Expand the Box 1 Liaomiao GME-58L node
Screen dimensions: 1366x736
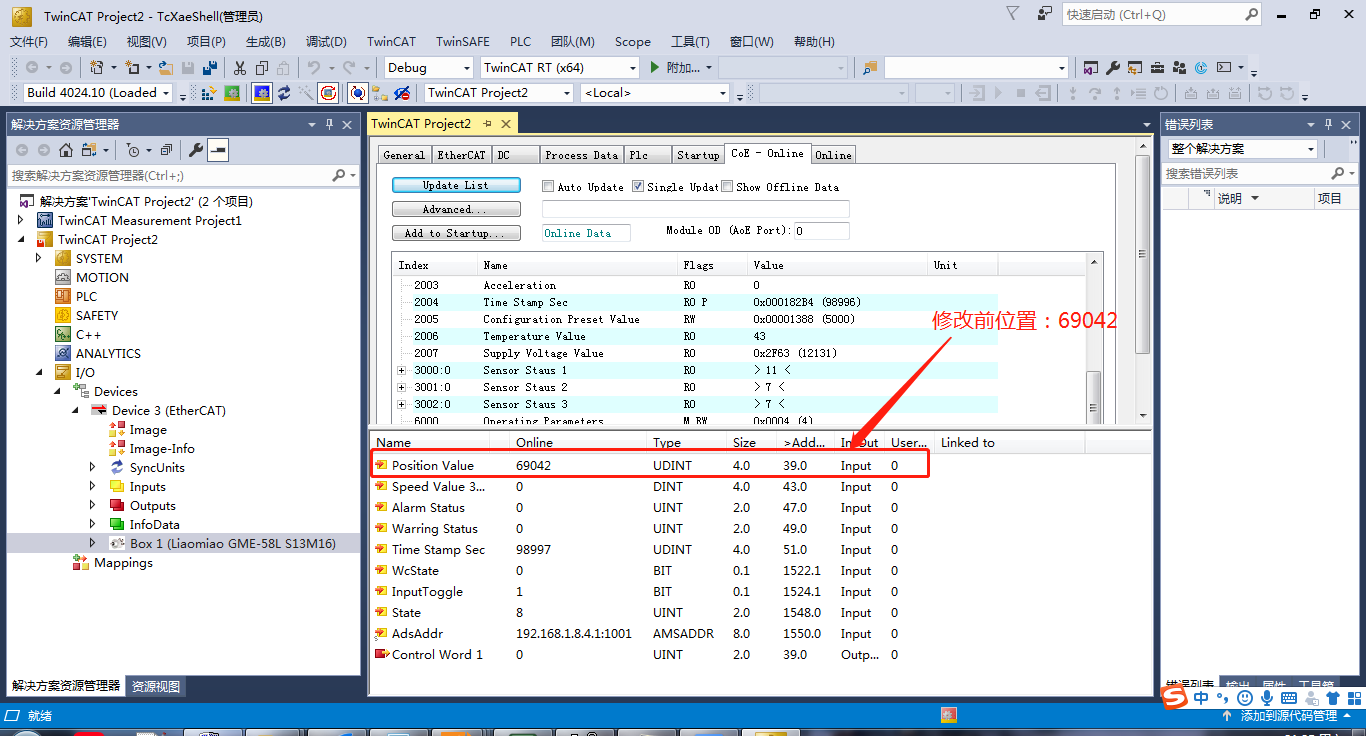click(x=94, y=543)
